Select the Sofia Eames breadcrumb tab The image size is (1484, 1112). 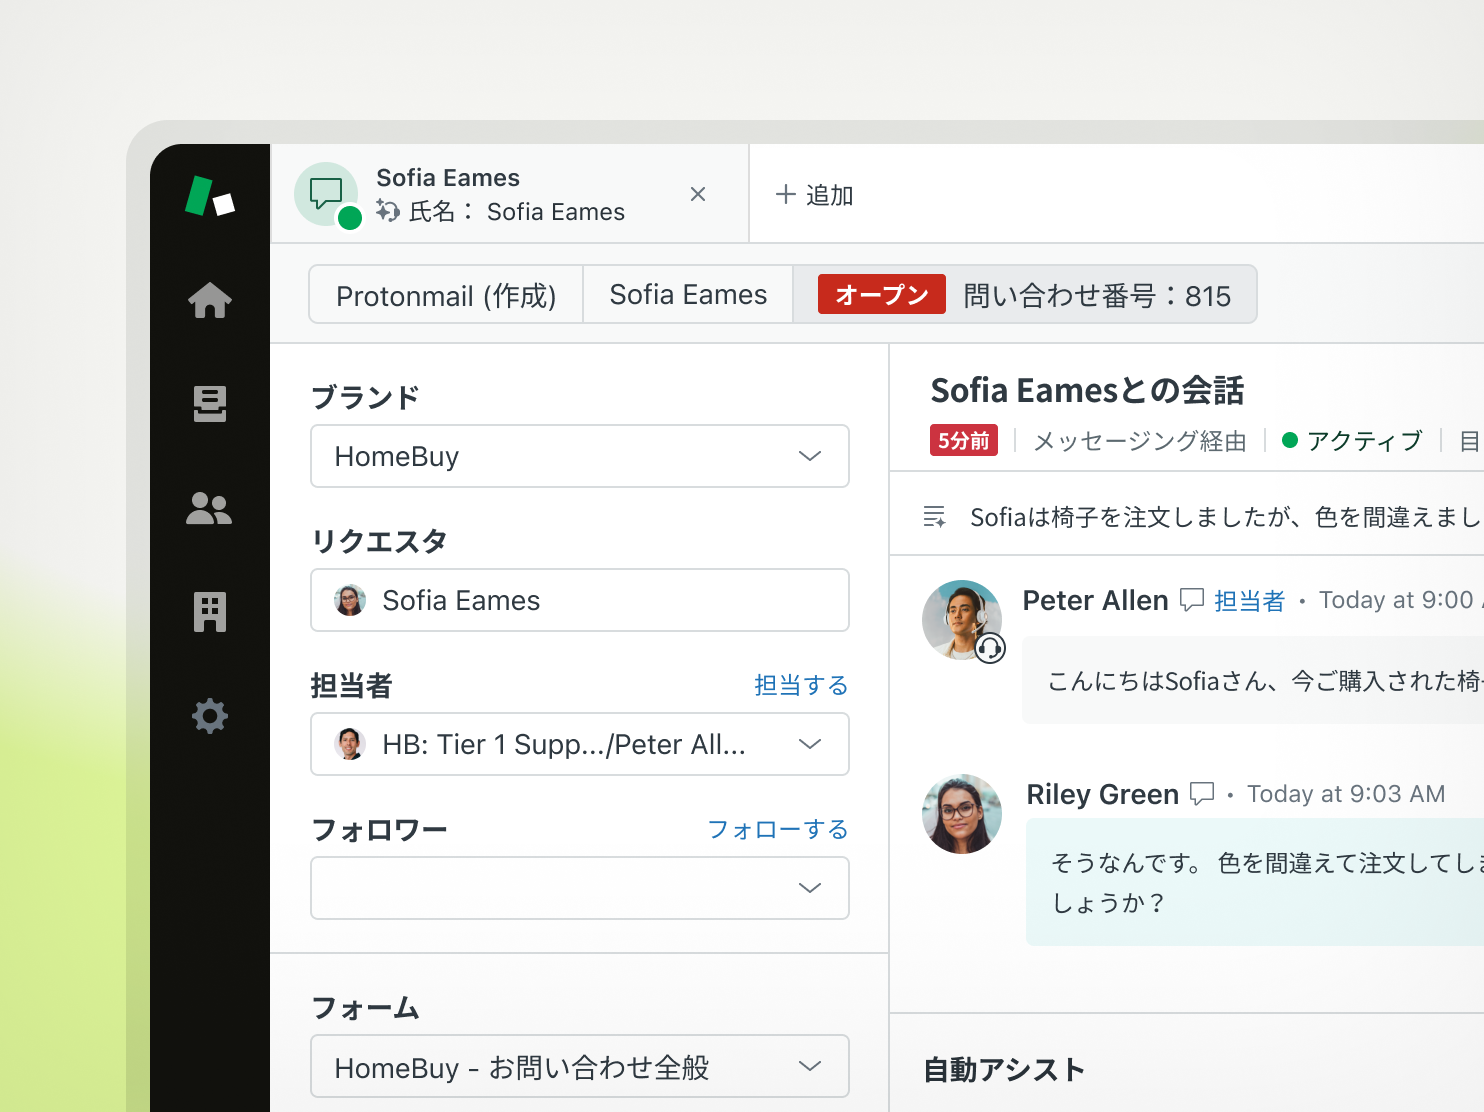pos(688,295)
